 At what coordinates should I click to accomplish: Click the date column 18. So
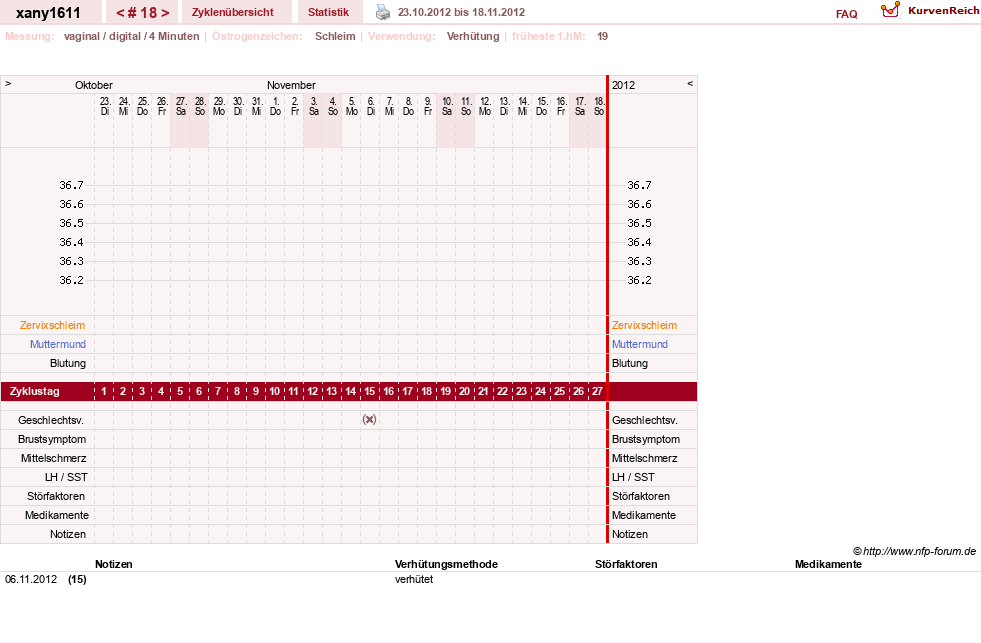tap(599, 106)
